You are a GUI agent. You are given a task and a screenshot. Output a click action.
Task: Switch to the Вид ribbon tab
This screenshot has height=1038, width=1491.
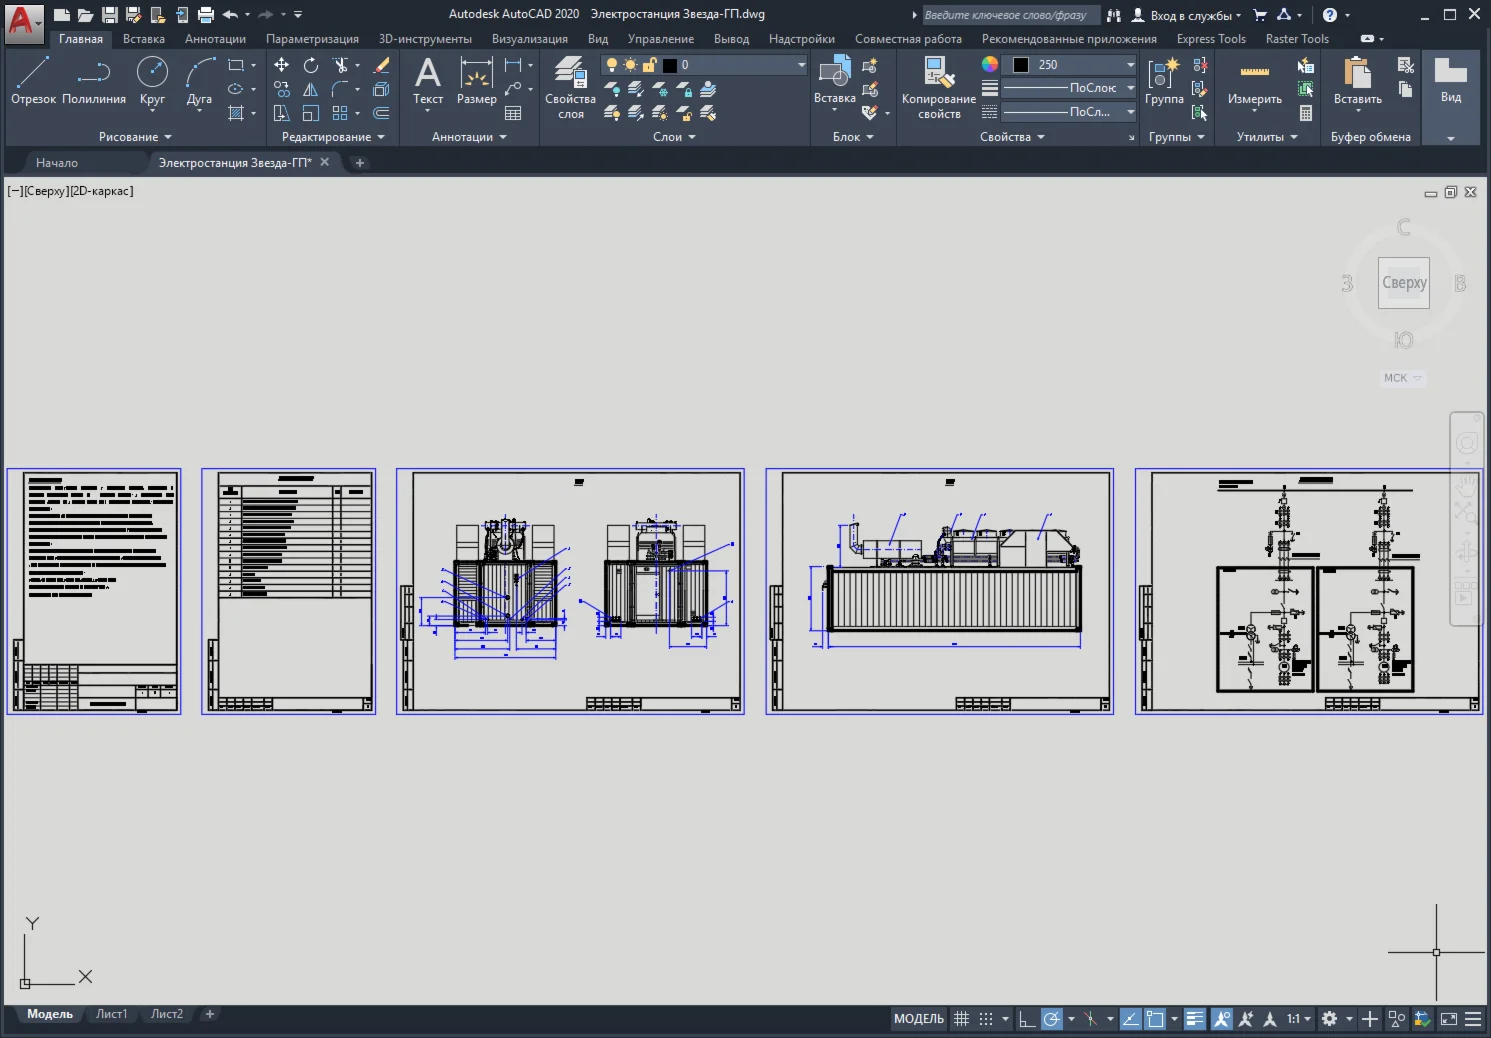[598, 39]
